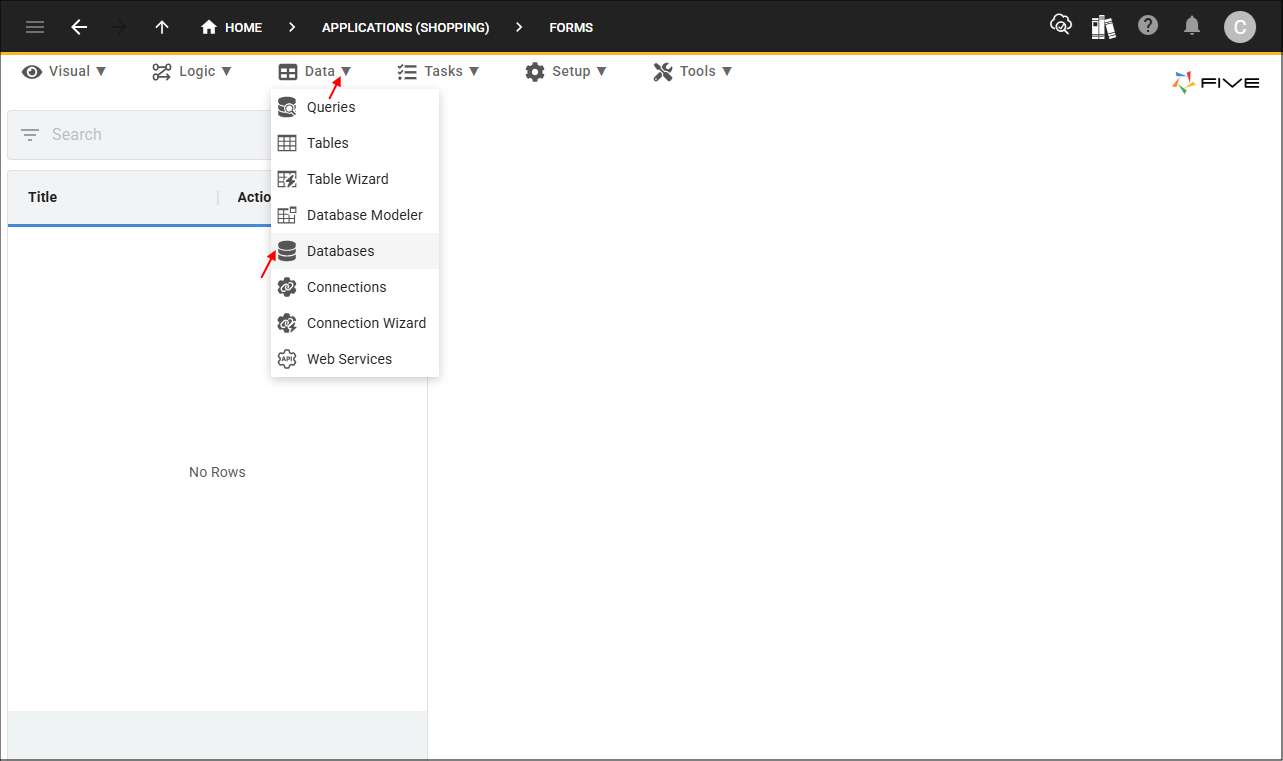The width and height of the screenshot is (1283, 761).
Task: Open Web Services
Action: coord(348,359)
